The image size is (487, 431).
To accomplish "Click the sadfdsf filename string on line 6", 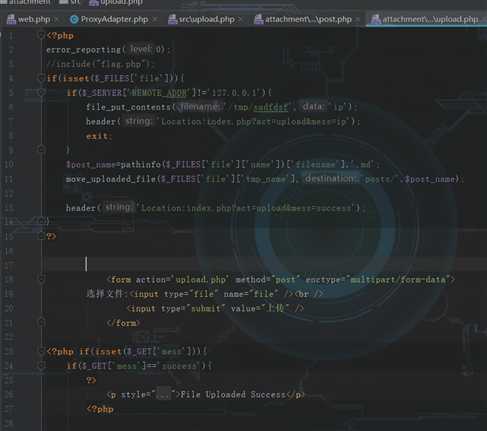I will [270, 107].
